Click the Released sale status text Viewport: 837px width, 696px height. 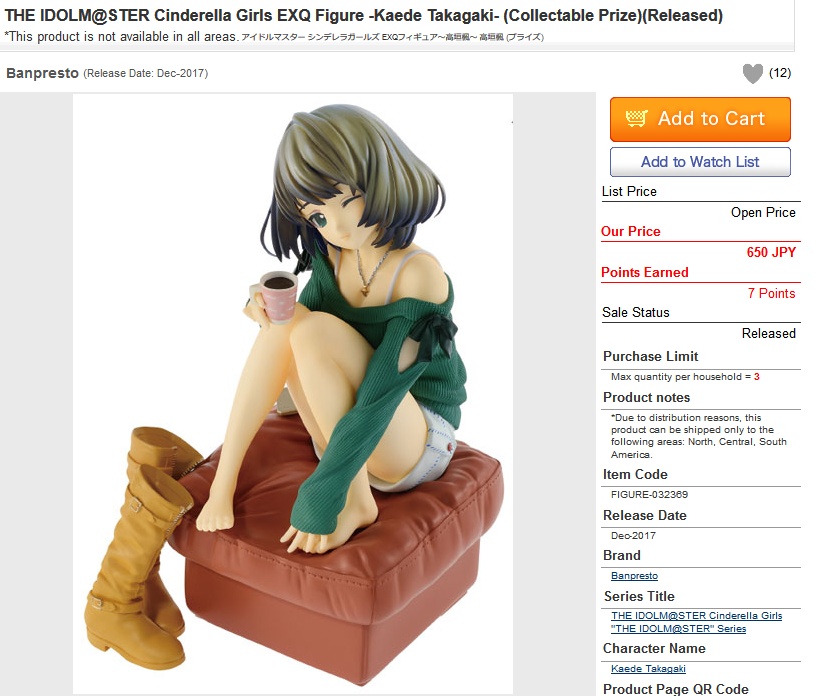(769, 334)
